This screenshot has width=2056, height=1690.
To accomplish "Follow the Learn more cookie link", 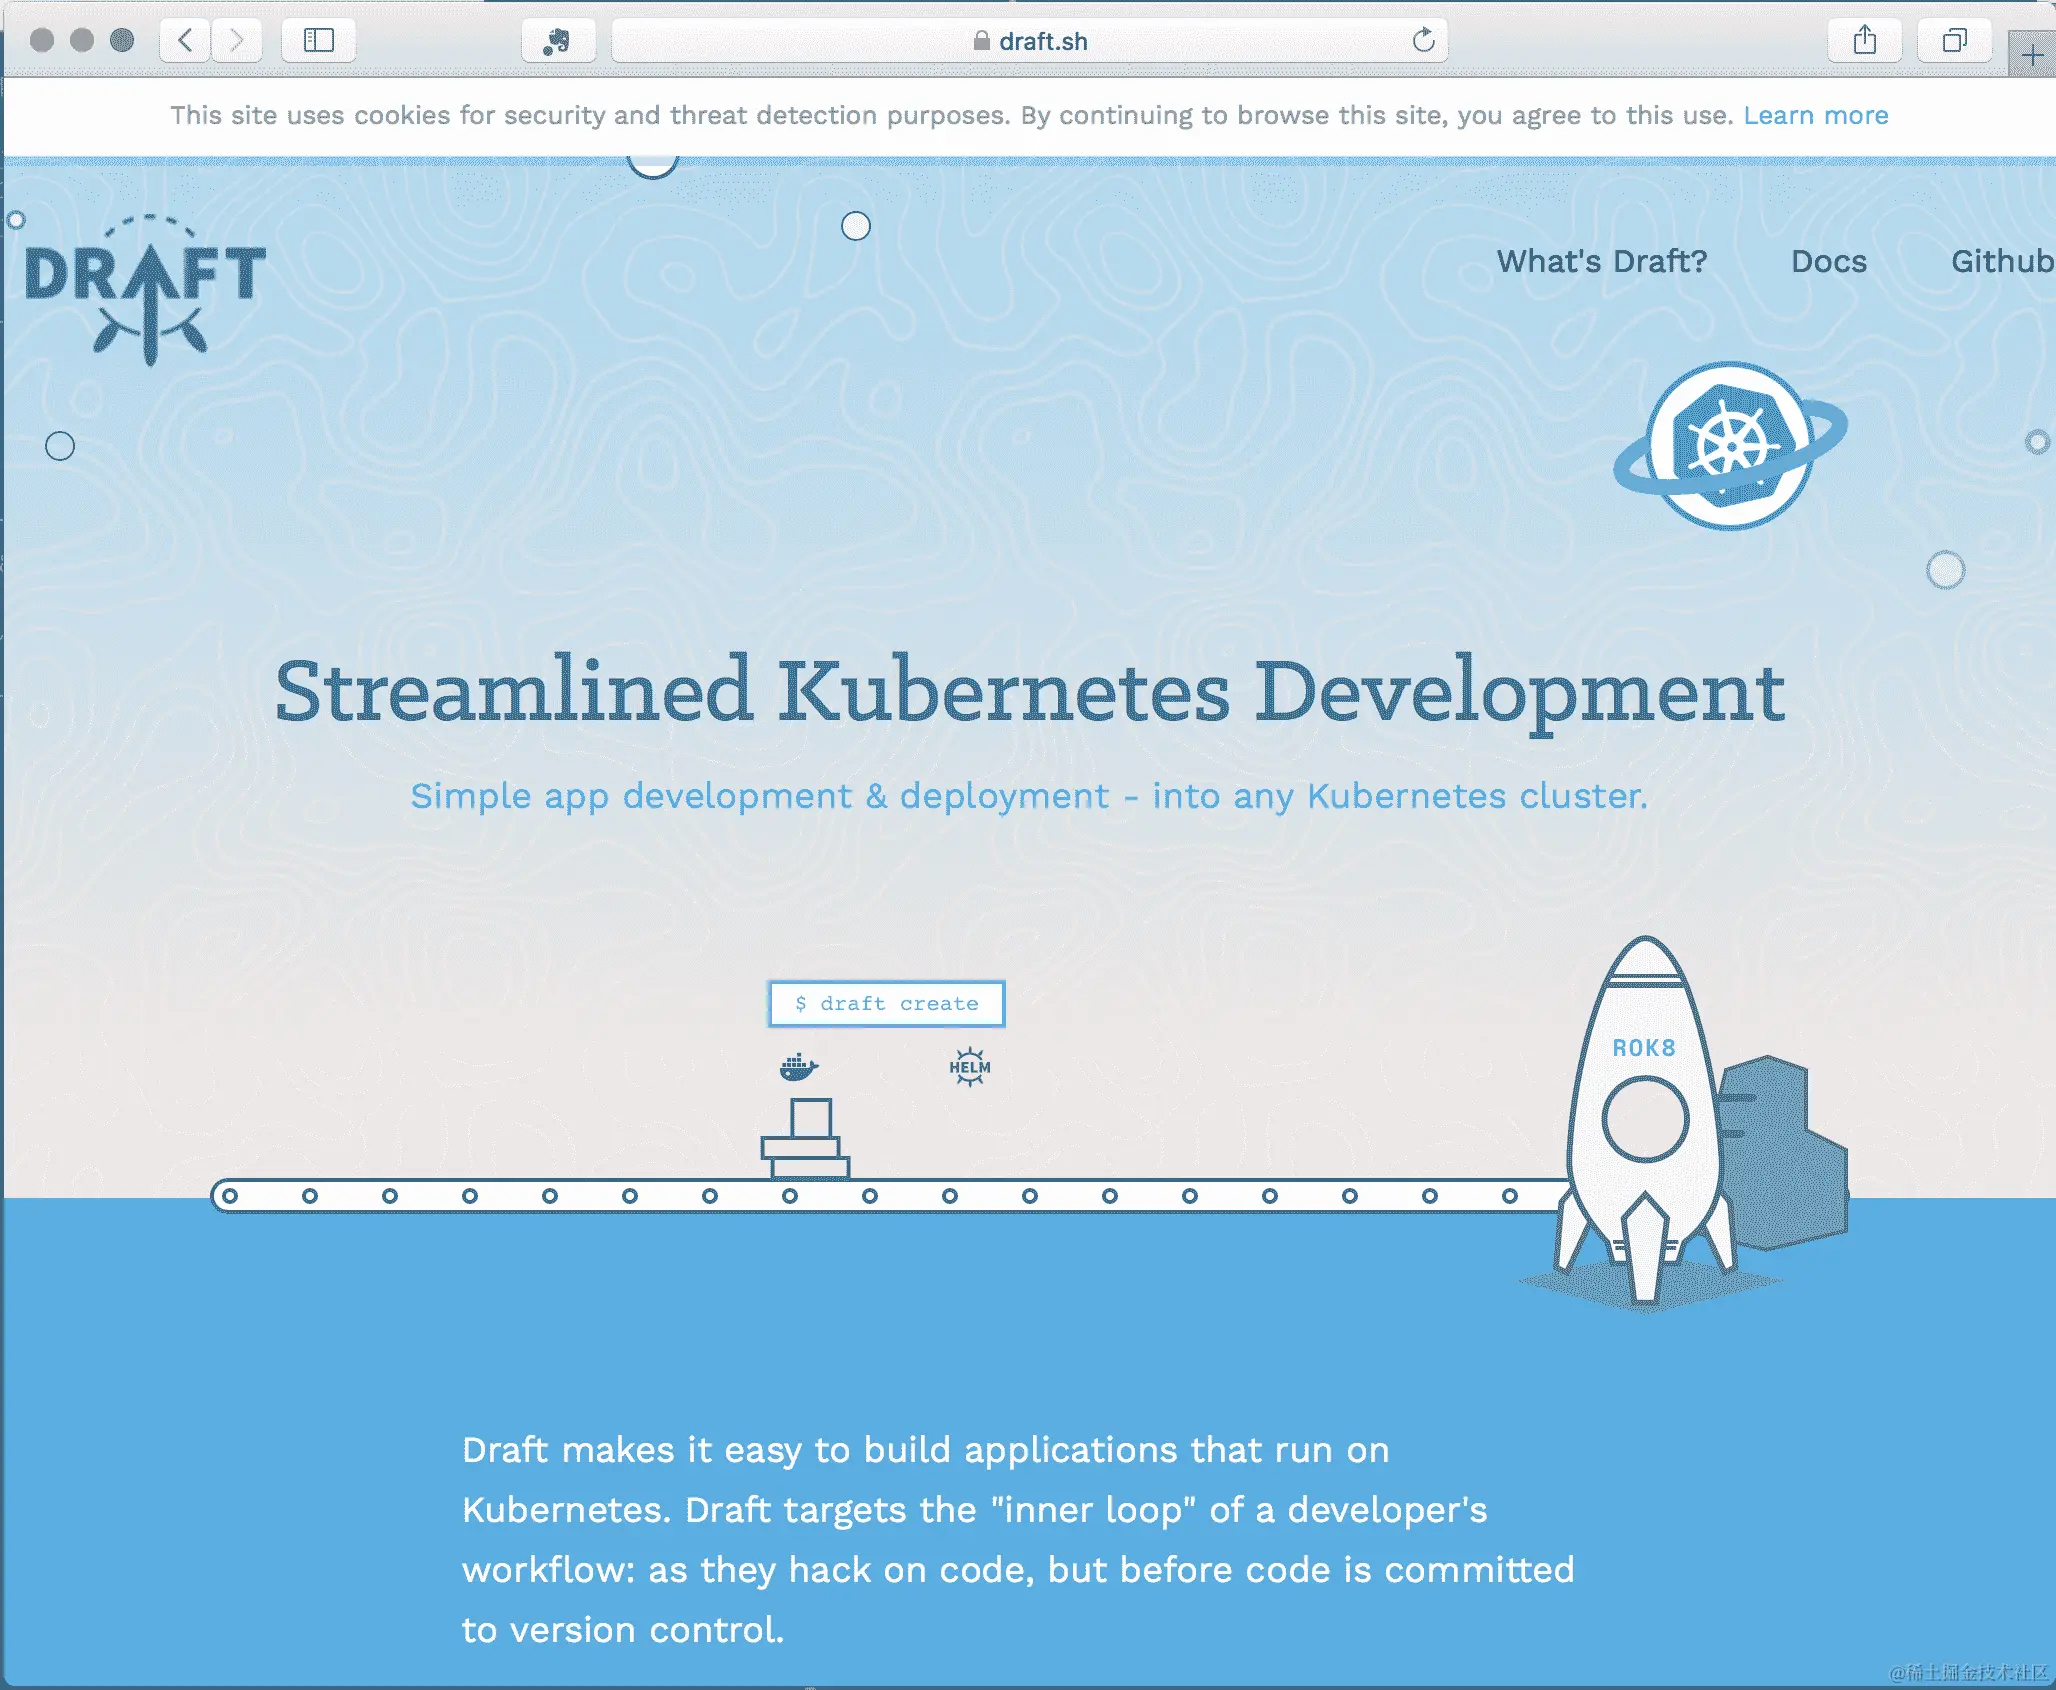I will (1815, 115).
